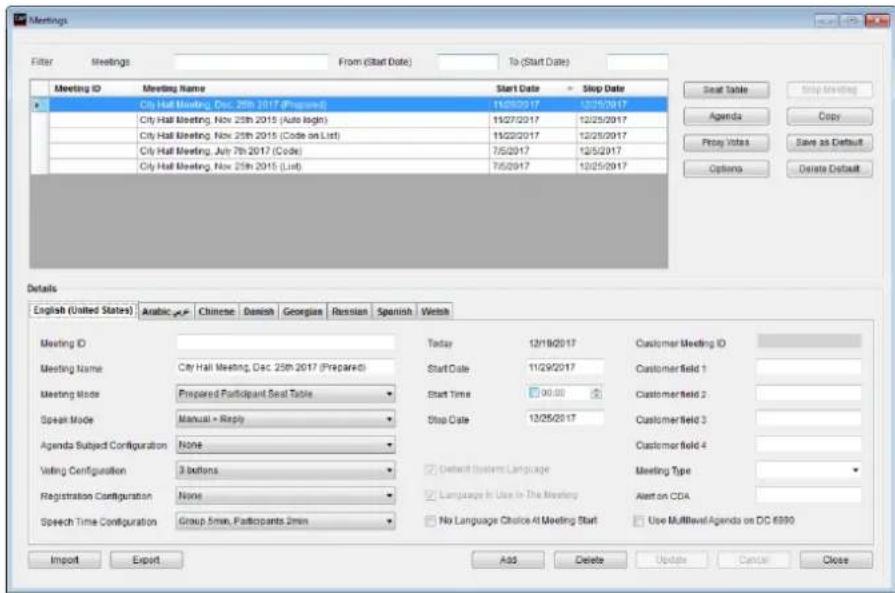Screen dimensions: 895x593
Task: Click the Import button
Action: click(64, 560)
